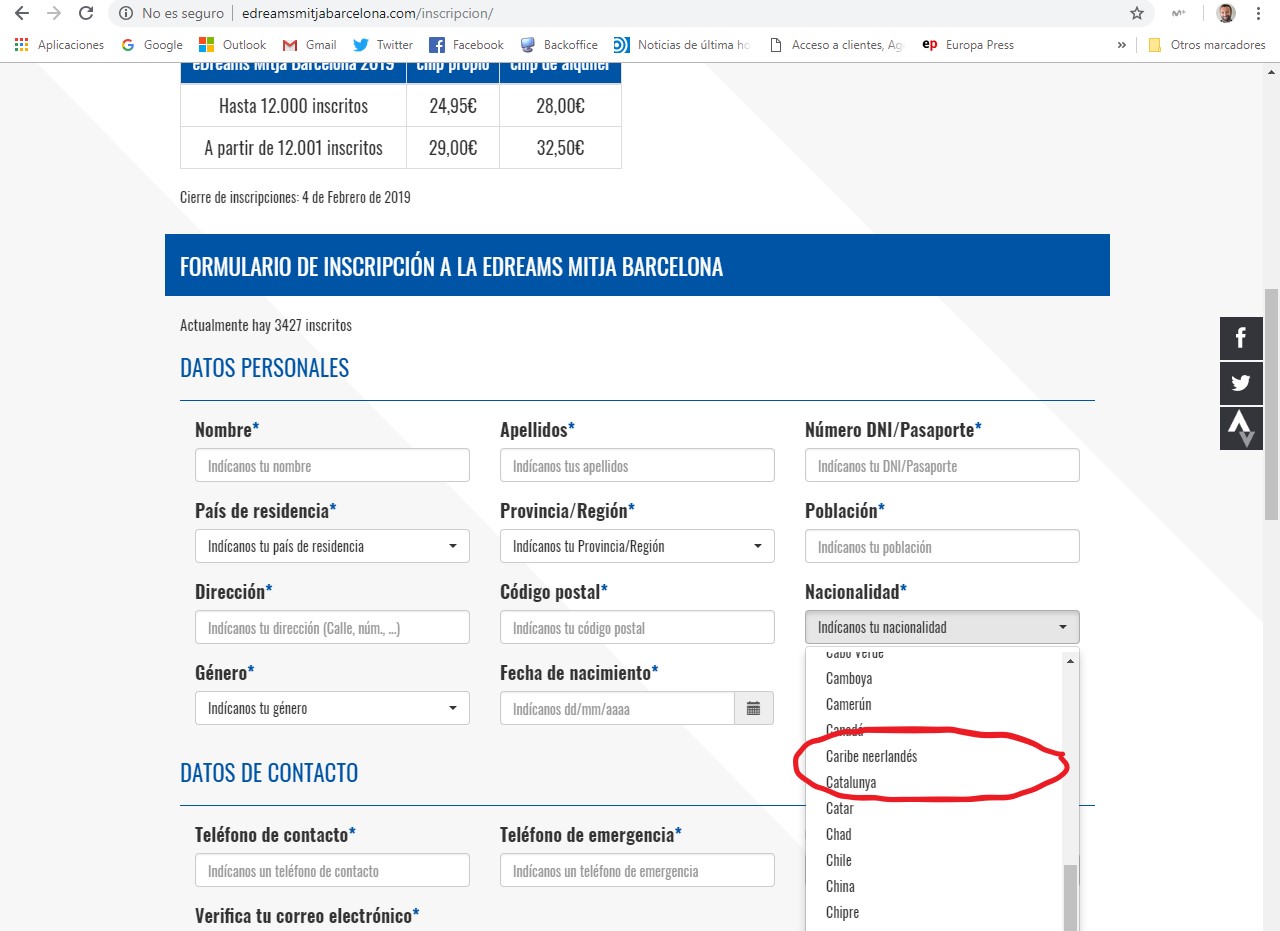Viewport: 1280px width, 931px height.
Task: Open the Aplicaciones apps shortcut
Action: 59,45
